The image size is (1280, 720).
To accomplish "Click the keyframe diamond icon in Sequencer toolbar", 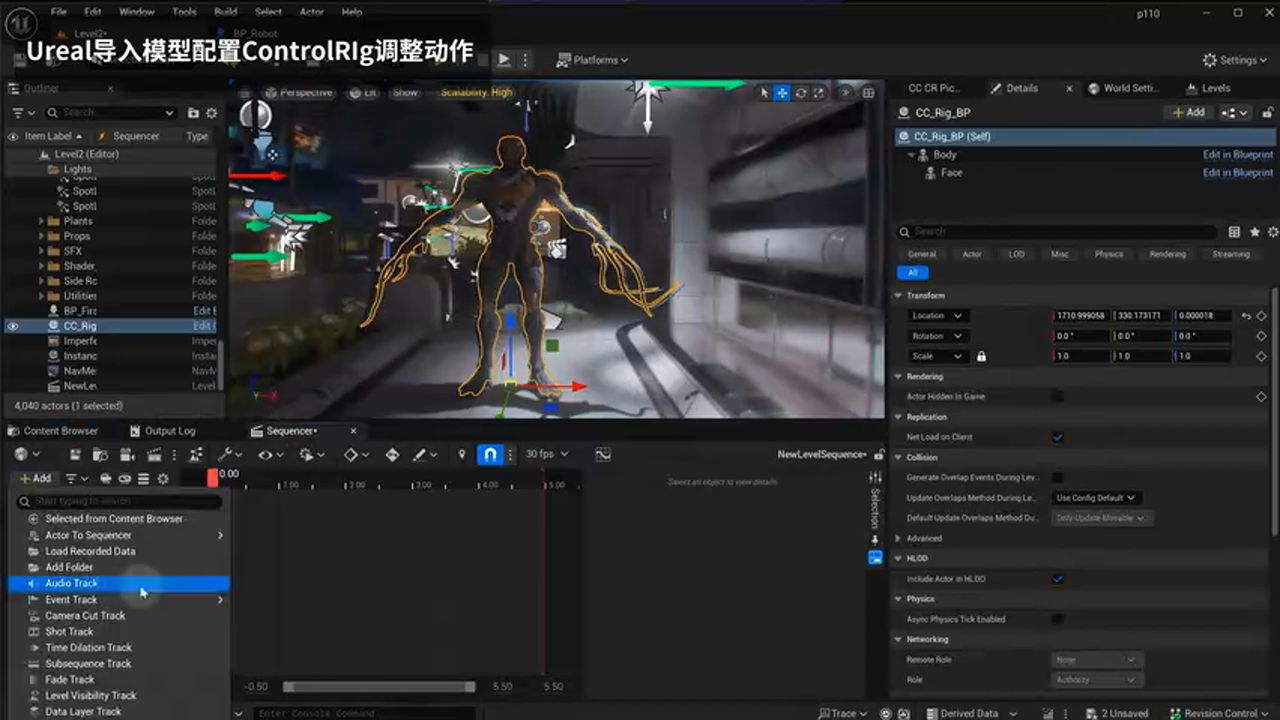I will click(x=351, y=453).
